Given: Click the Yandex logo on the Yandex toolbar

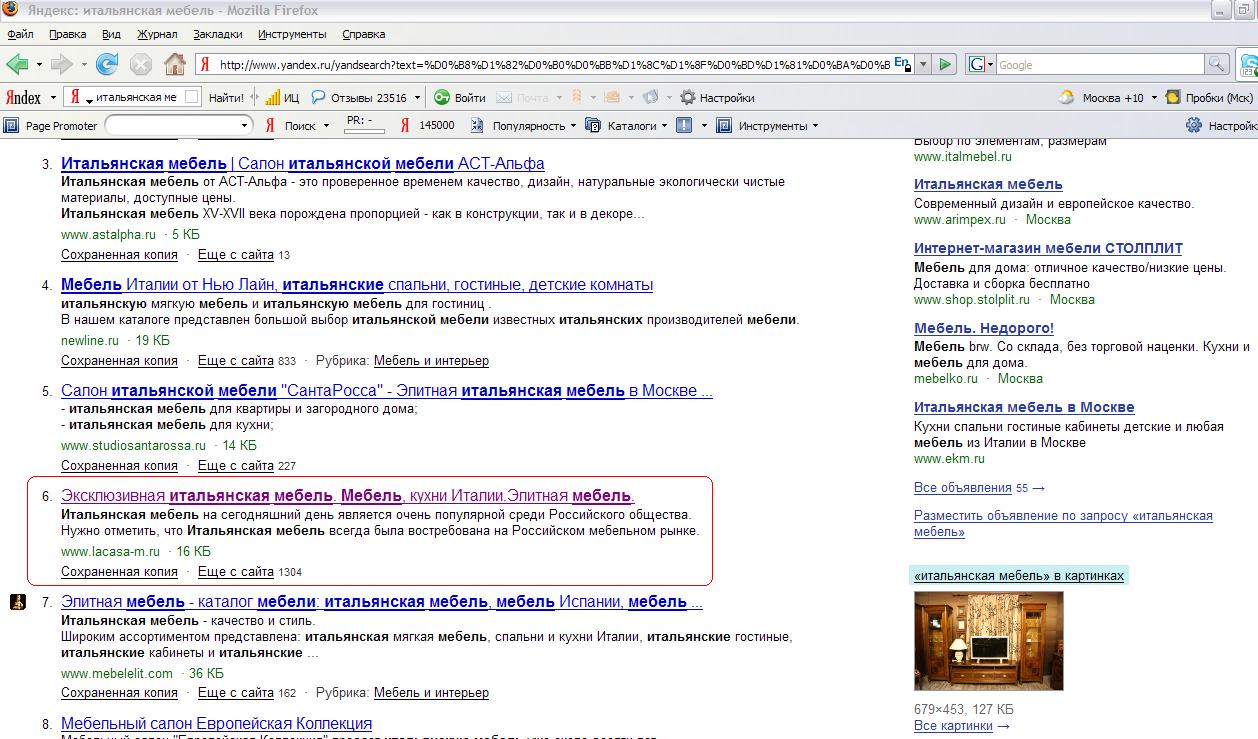Looking at the screenshot, I should click(x=24, y=97).
